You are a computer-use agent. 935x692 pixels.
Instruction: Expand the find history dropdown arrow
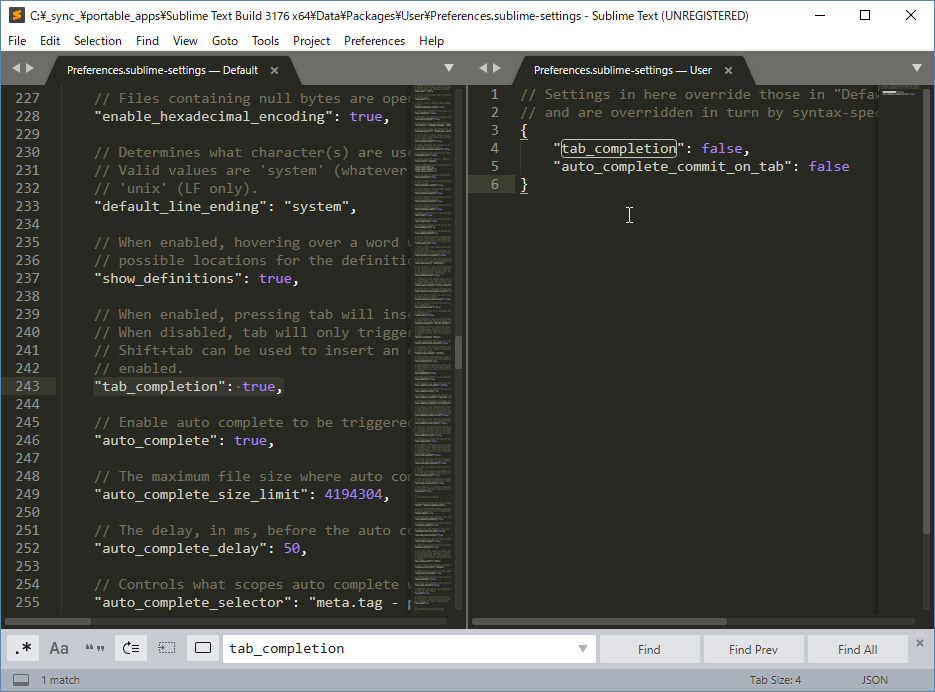[x=583, y=649]
